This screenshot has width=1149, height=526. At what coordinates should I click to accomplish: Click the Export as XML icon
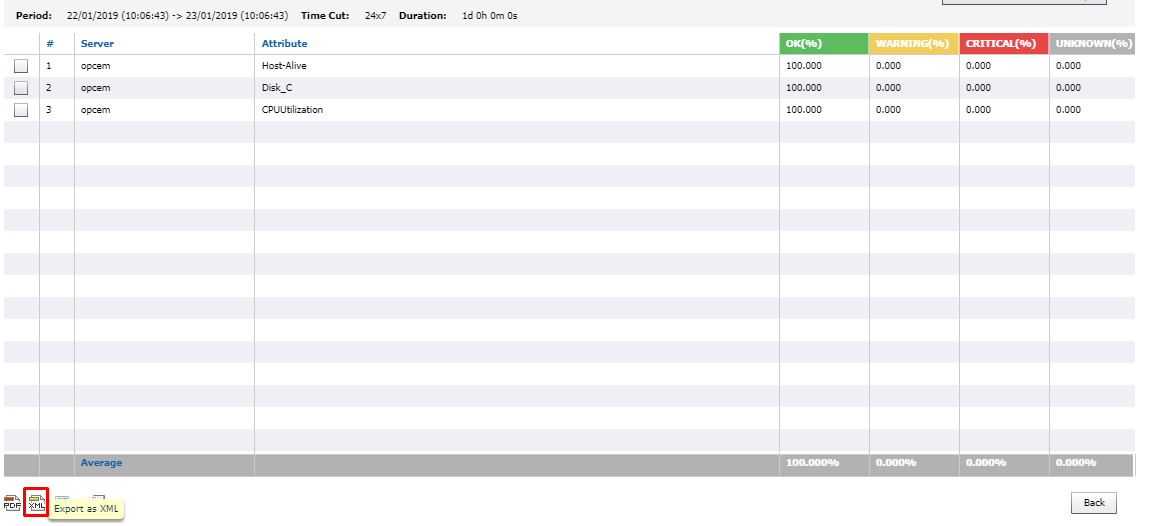[x=36, y=503]
